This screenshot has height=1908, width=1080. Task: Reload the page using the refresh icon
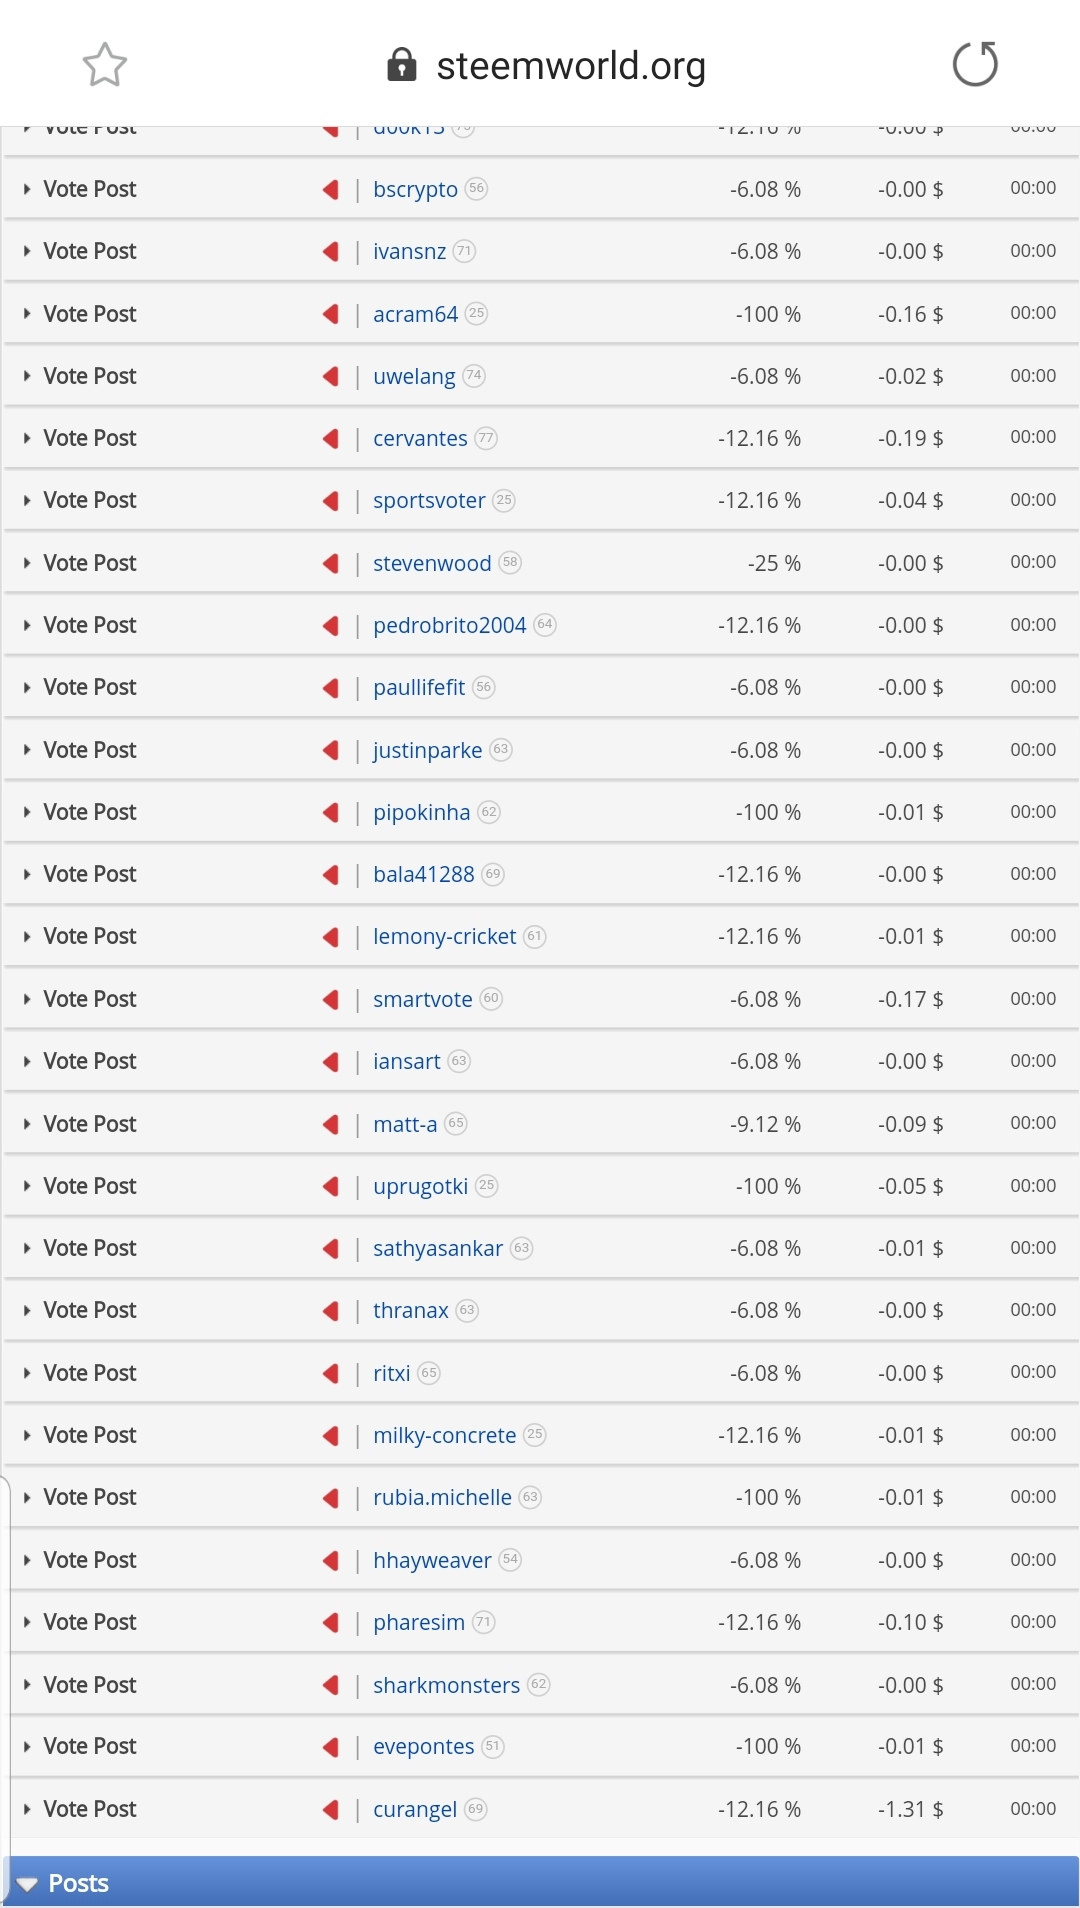975,65
